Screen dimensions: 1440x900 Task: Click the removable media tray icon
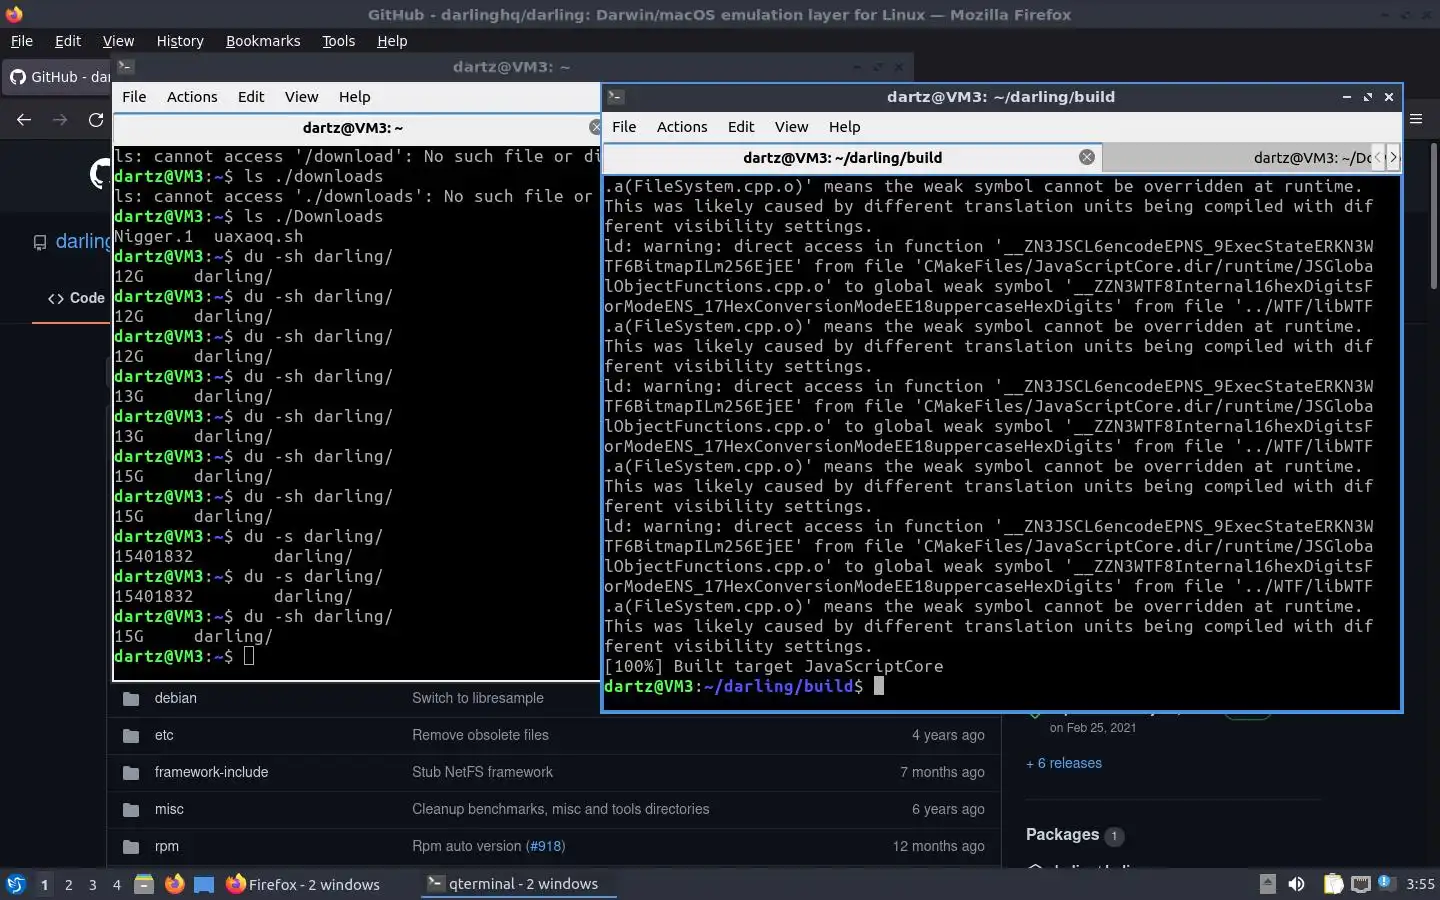pos(1267,883)
